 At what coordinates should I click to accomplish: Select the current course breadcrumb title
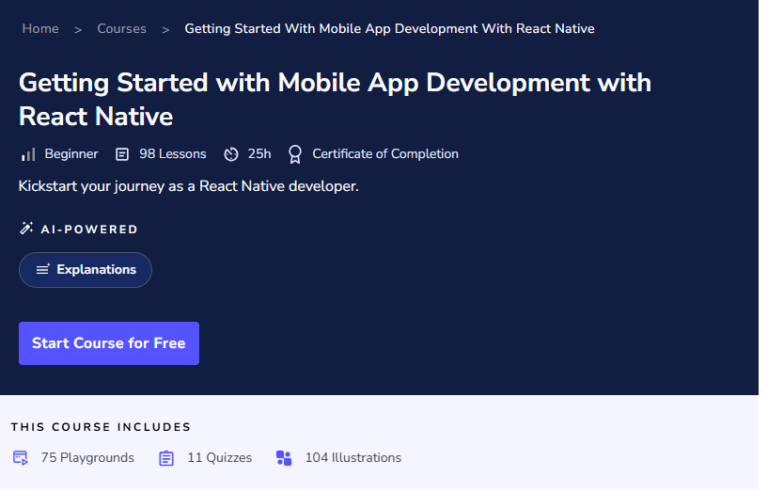[389, 28]
